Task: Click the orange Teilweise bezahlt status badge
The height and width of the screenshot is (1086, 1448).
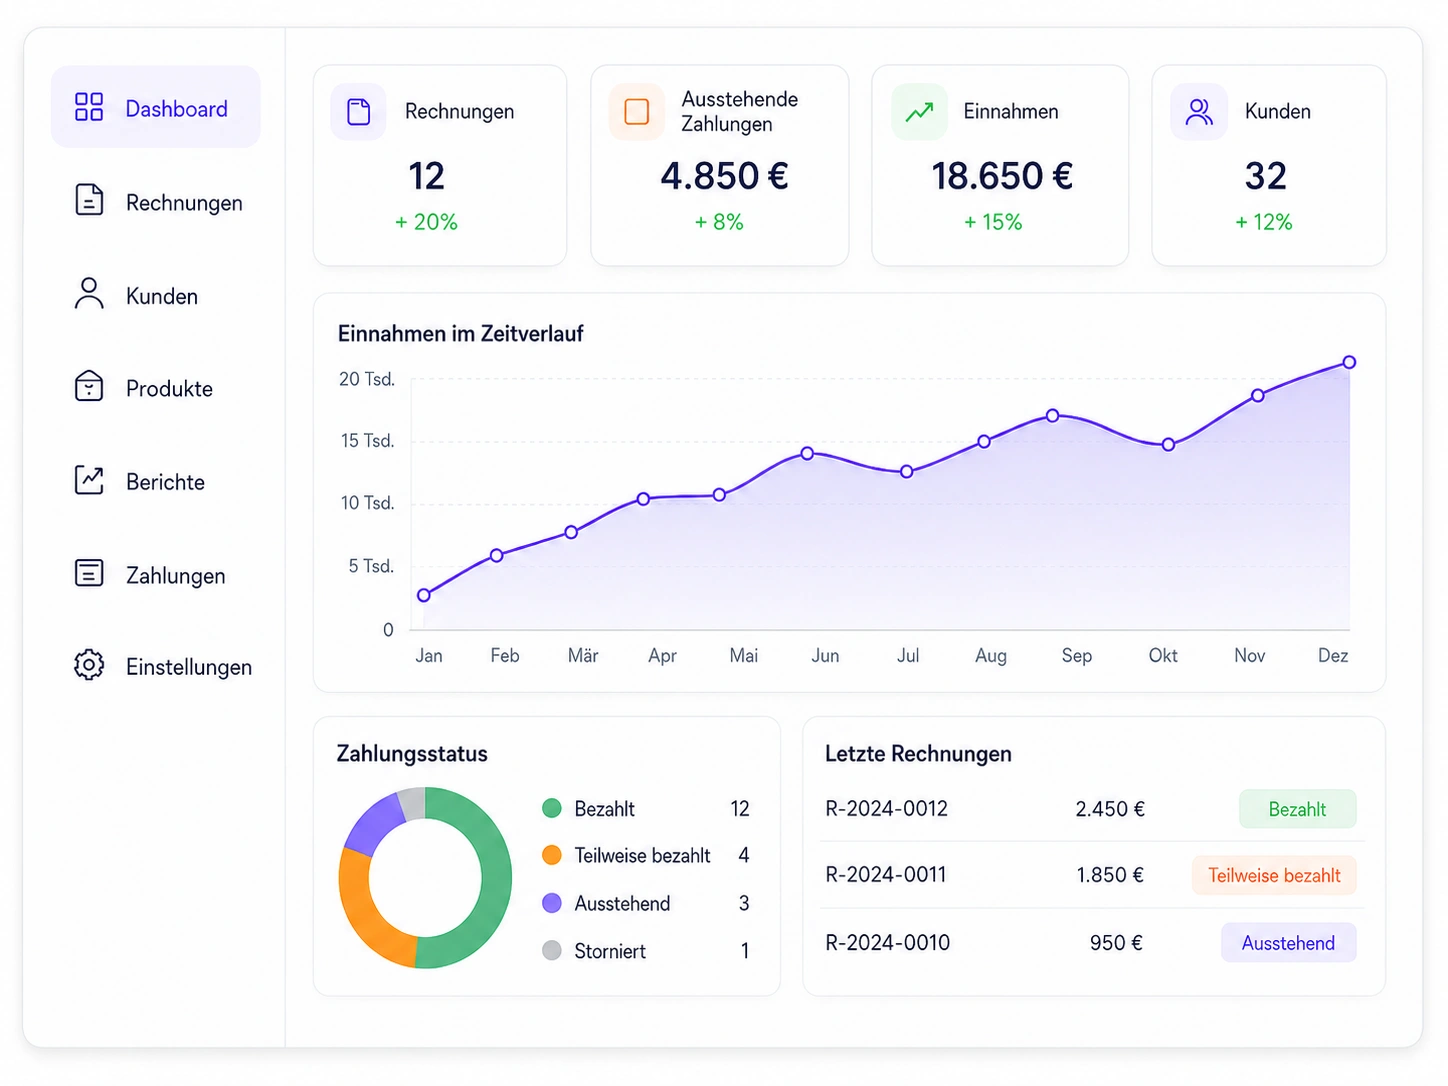Action: tap(1274, 875)
